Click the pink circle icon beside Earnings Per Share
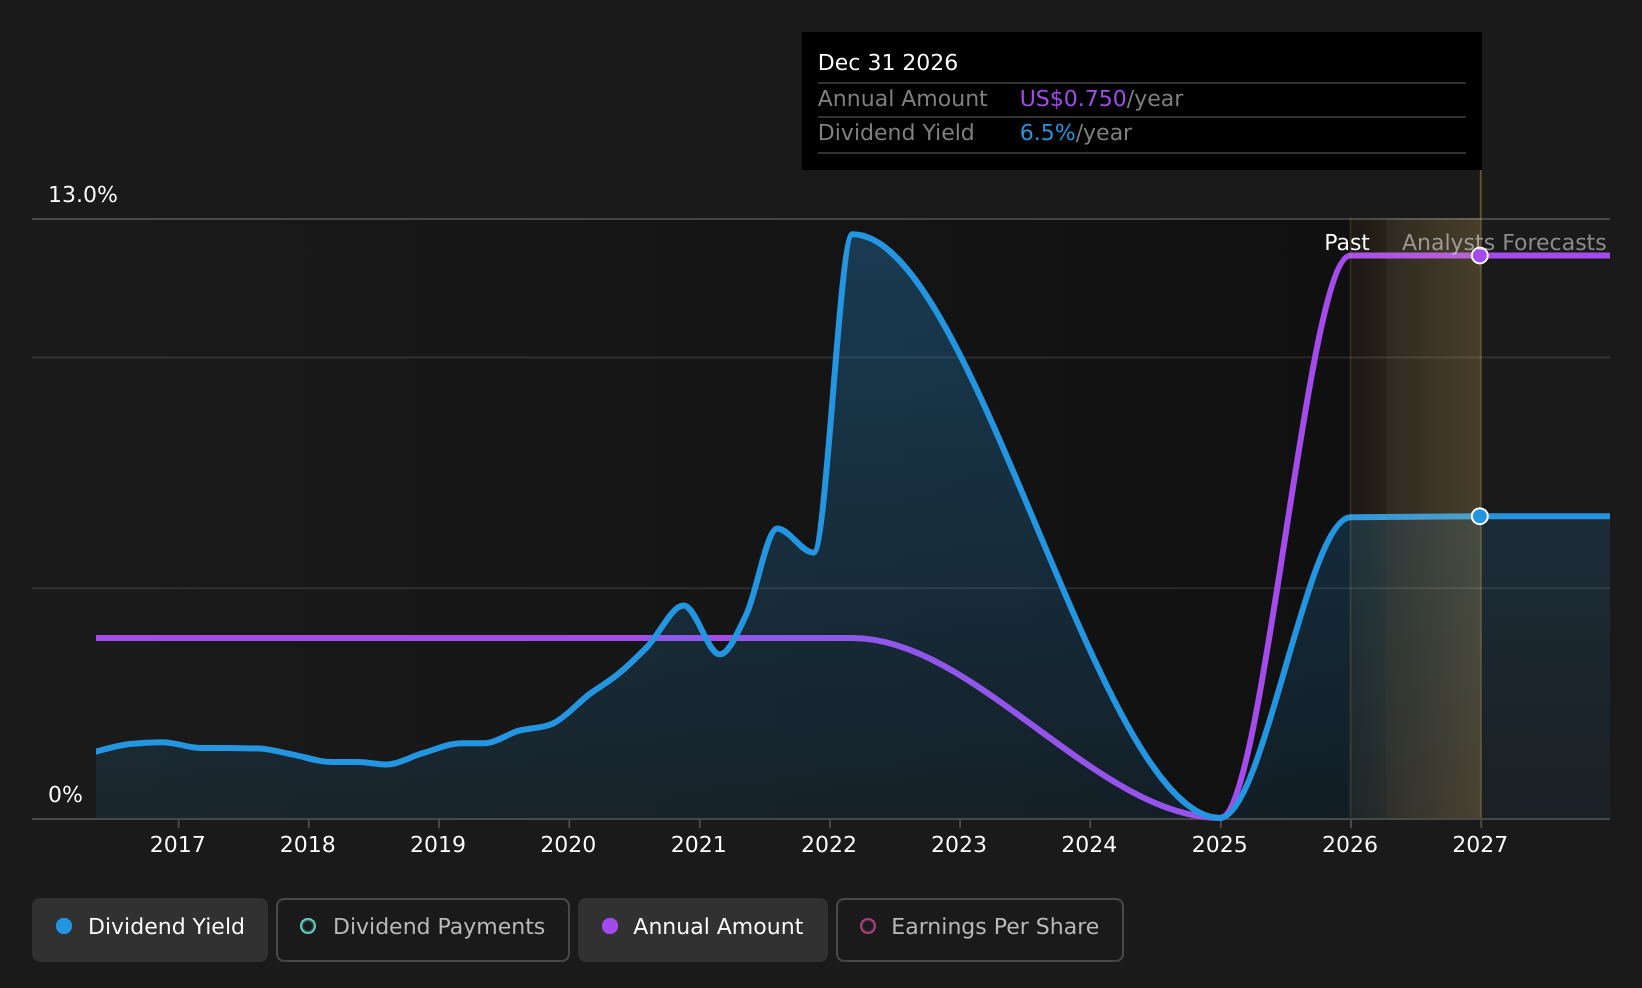Screen dimensions: 1642x988 pyautogui.click(x=869, y=927)
